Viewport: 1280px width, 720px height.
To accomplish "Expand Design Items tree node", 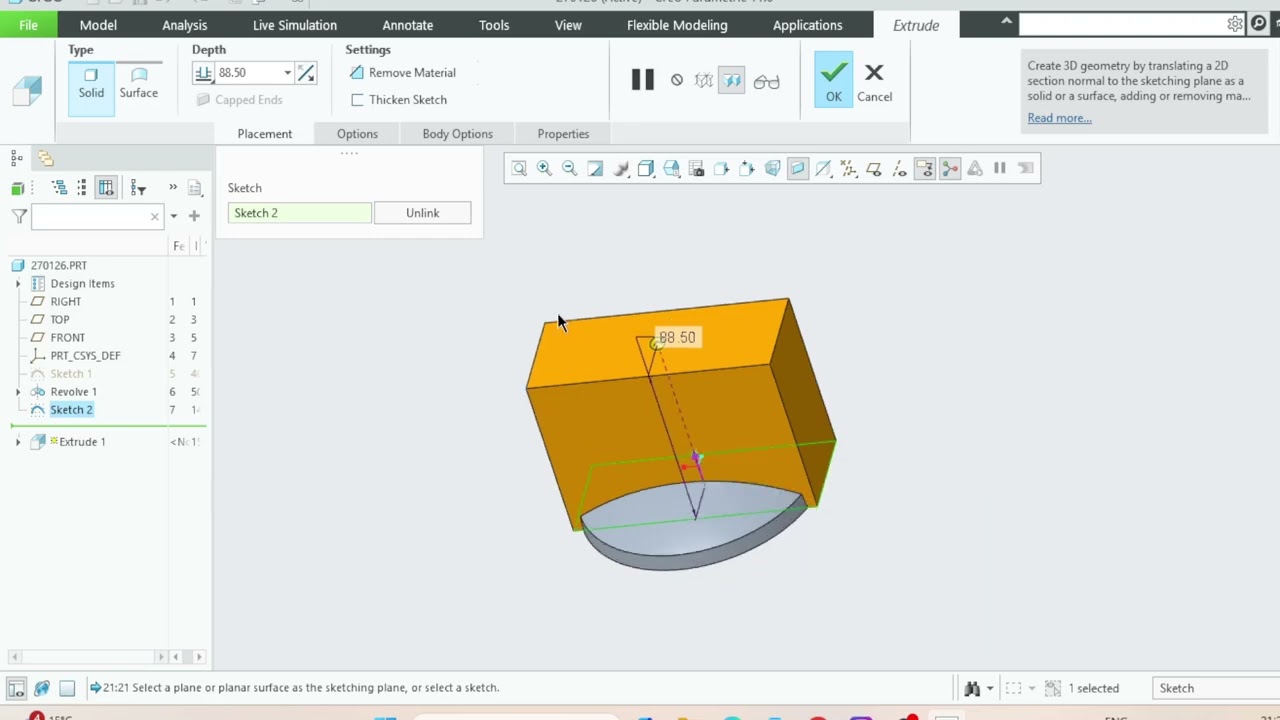I will [17, 284].
